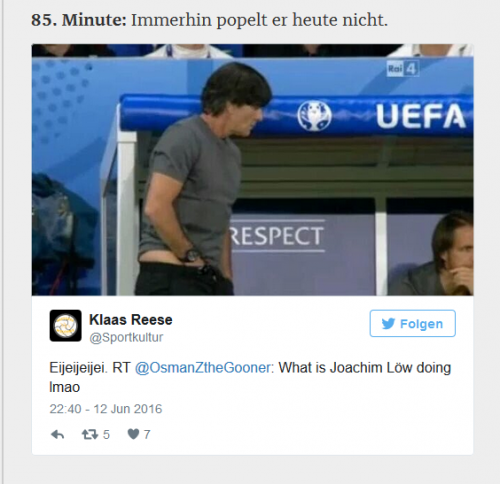Click the bold "85. Minute:" heading
Image resolution: width=500 pixels, height=484 pixels.
79,20
